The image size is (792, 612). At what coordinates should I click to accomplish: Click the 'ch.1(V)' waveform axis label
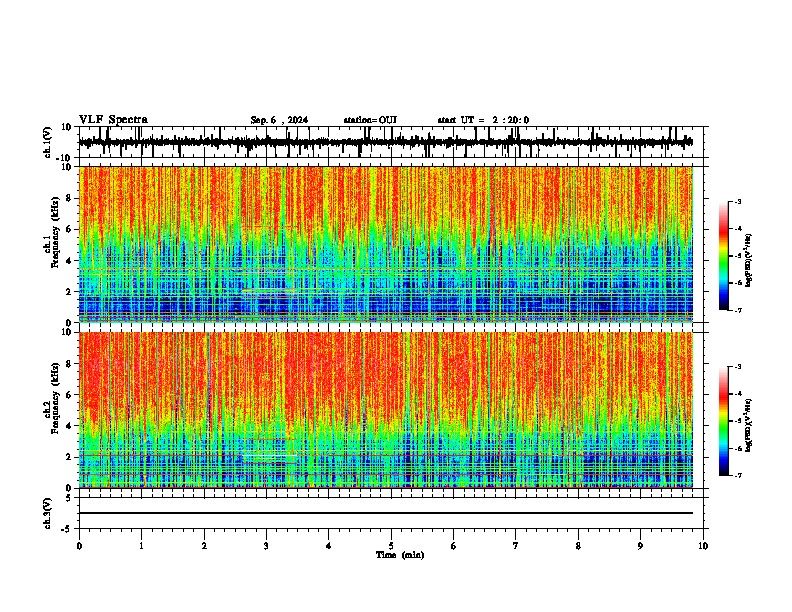coord(48,142)
